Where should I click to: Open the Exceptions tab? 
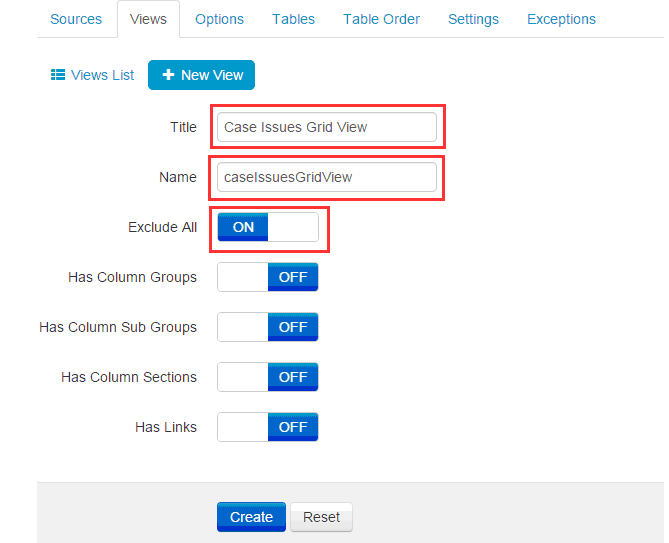561,19
